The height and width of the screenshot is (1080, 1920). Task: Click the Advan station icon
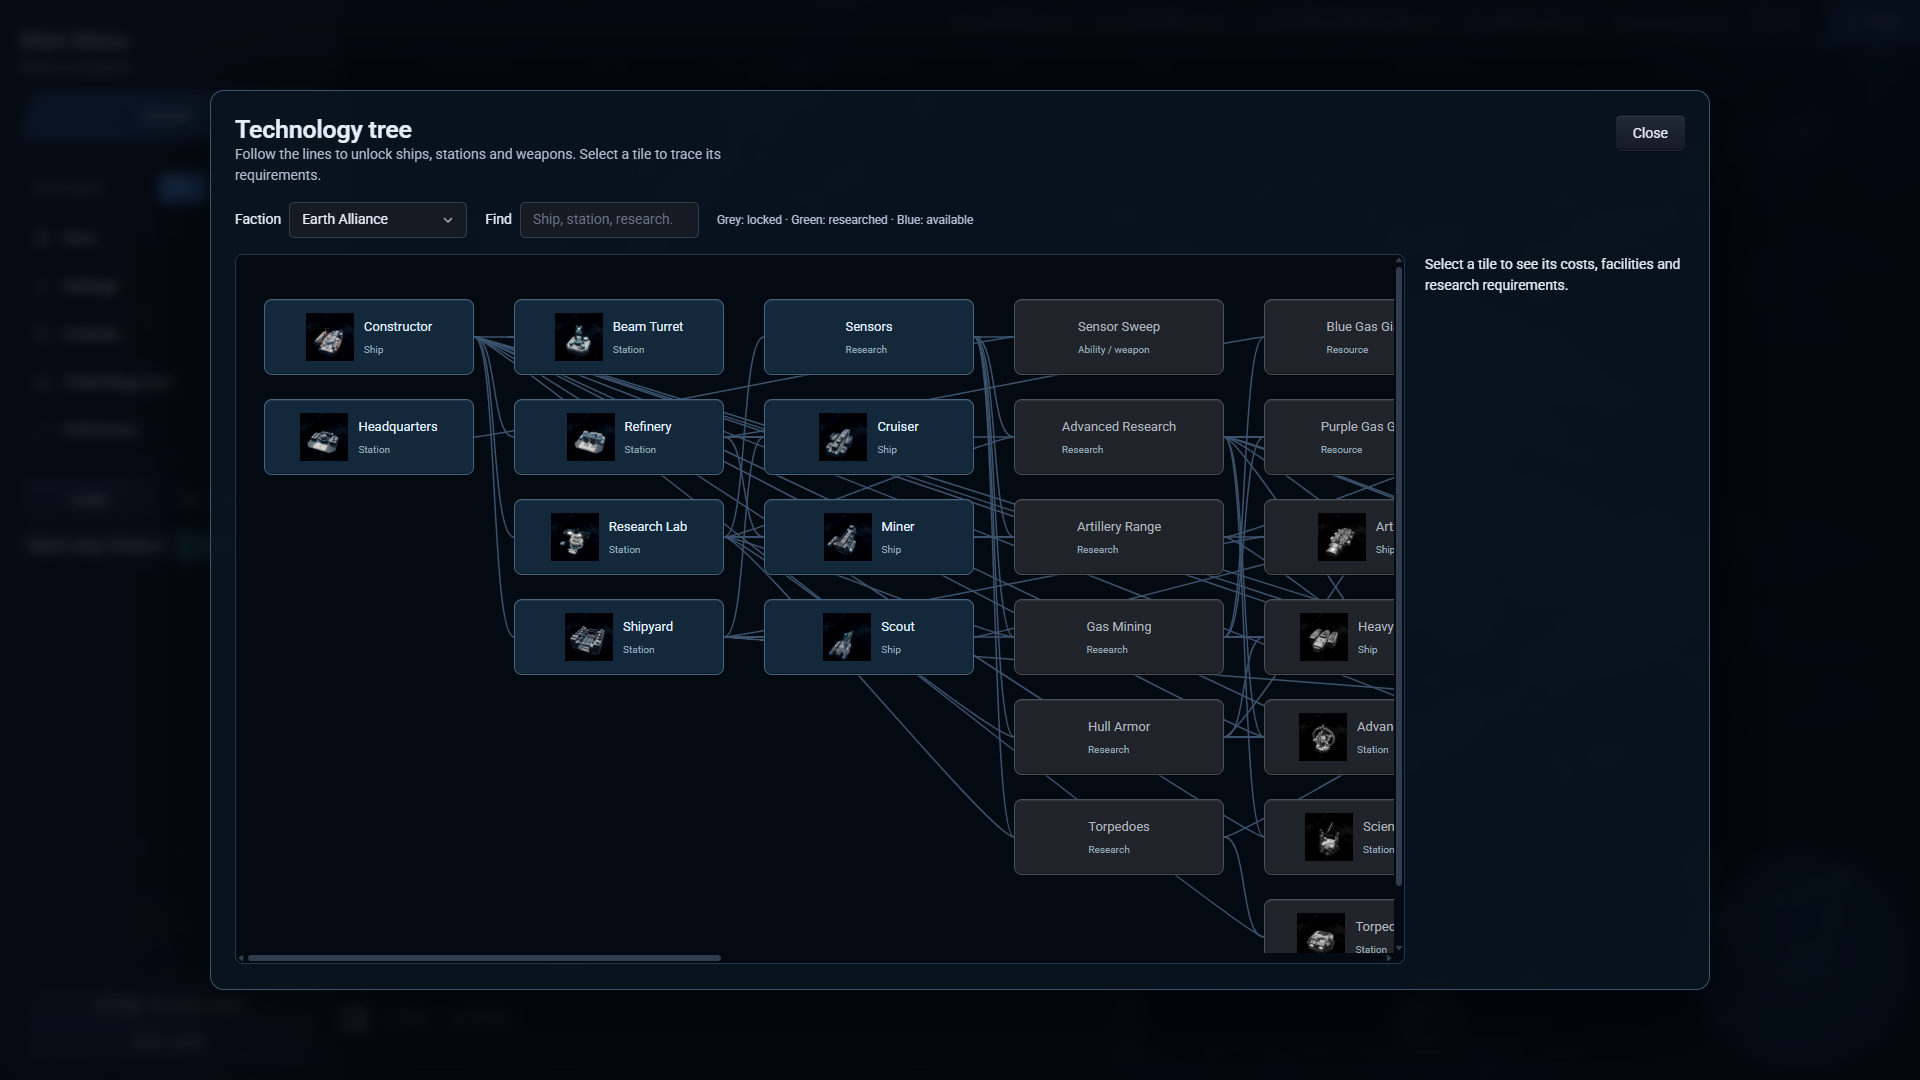point(1323,737)
